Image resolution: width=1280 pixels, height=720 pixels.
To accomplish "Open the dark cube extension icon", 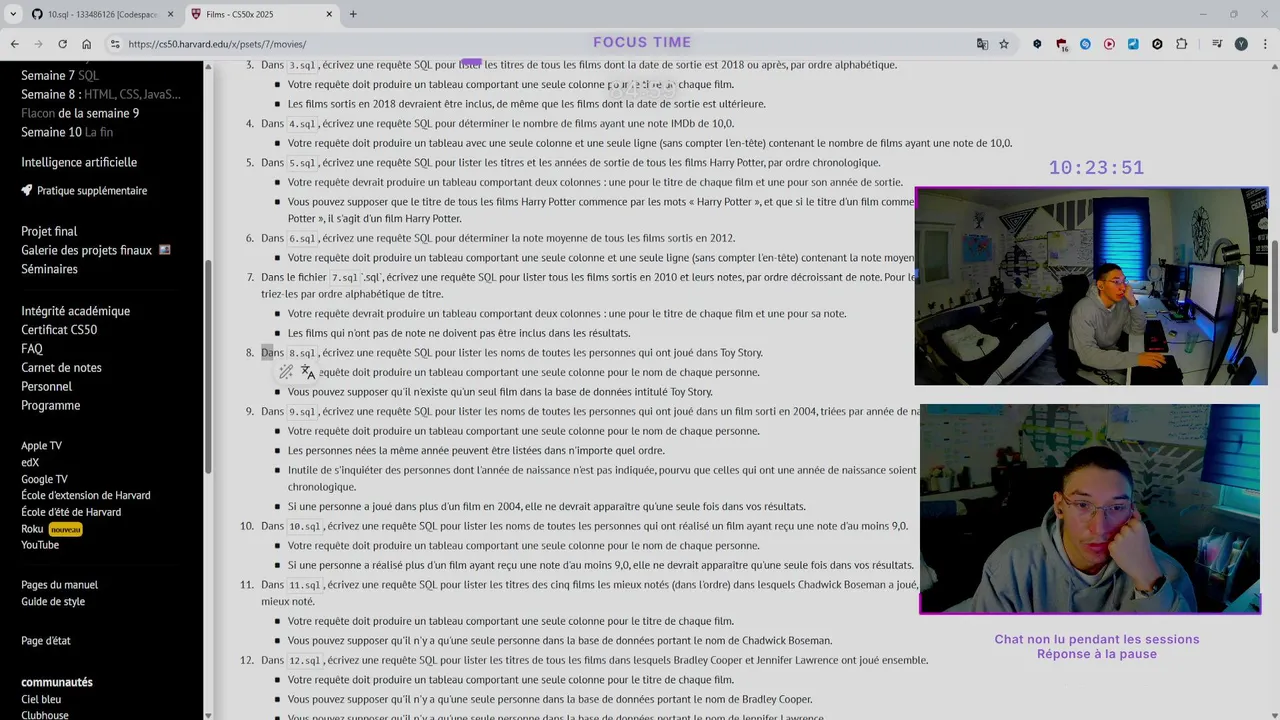I will (1037, 44).
